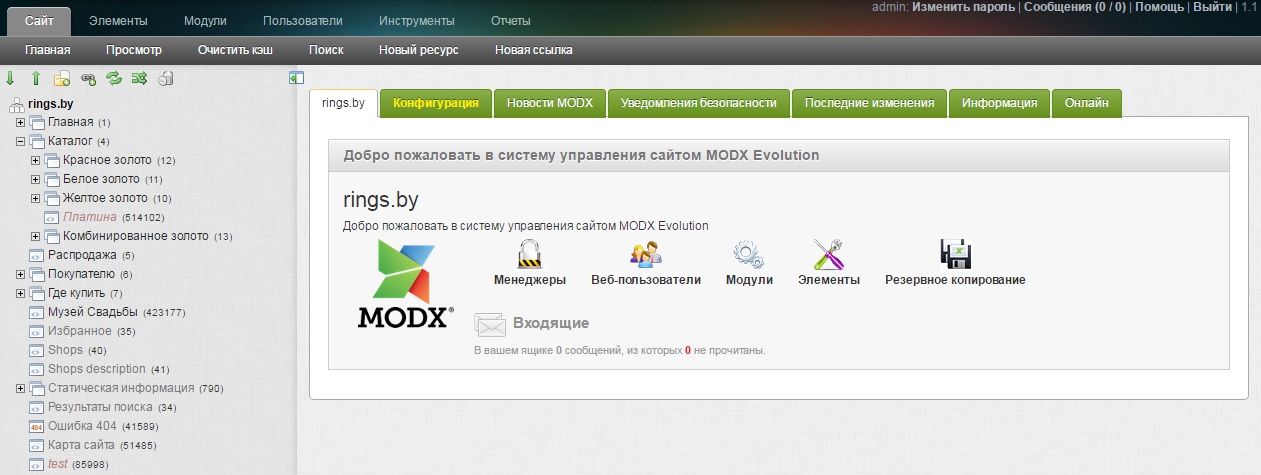This screenshot has height=475, width=1261.
Task: Open Веб-пользователи users icon
Action: click(645, 252)
